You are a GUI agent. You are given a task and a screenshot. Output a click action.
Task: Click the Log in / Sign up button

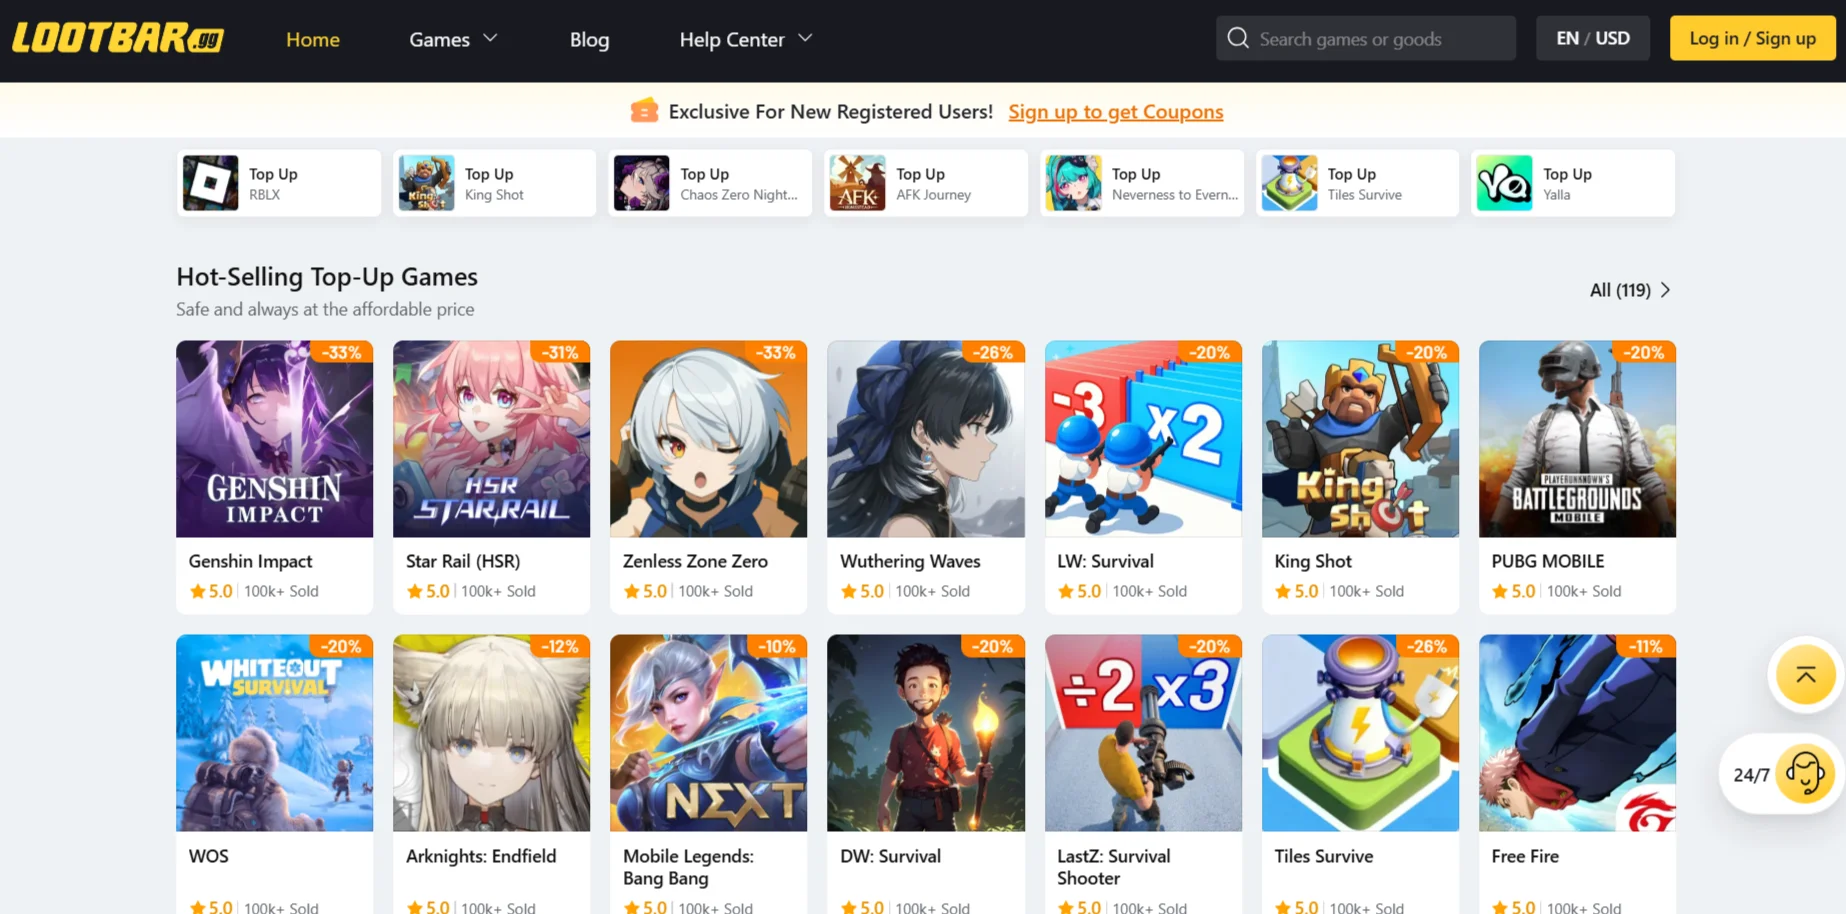[x=1752, y=38]
